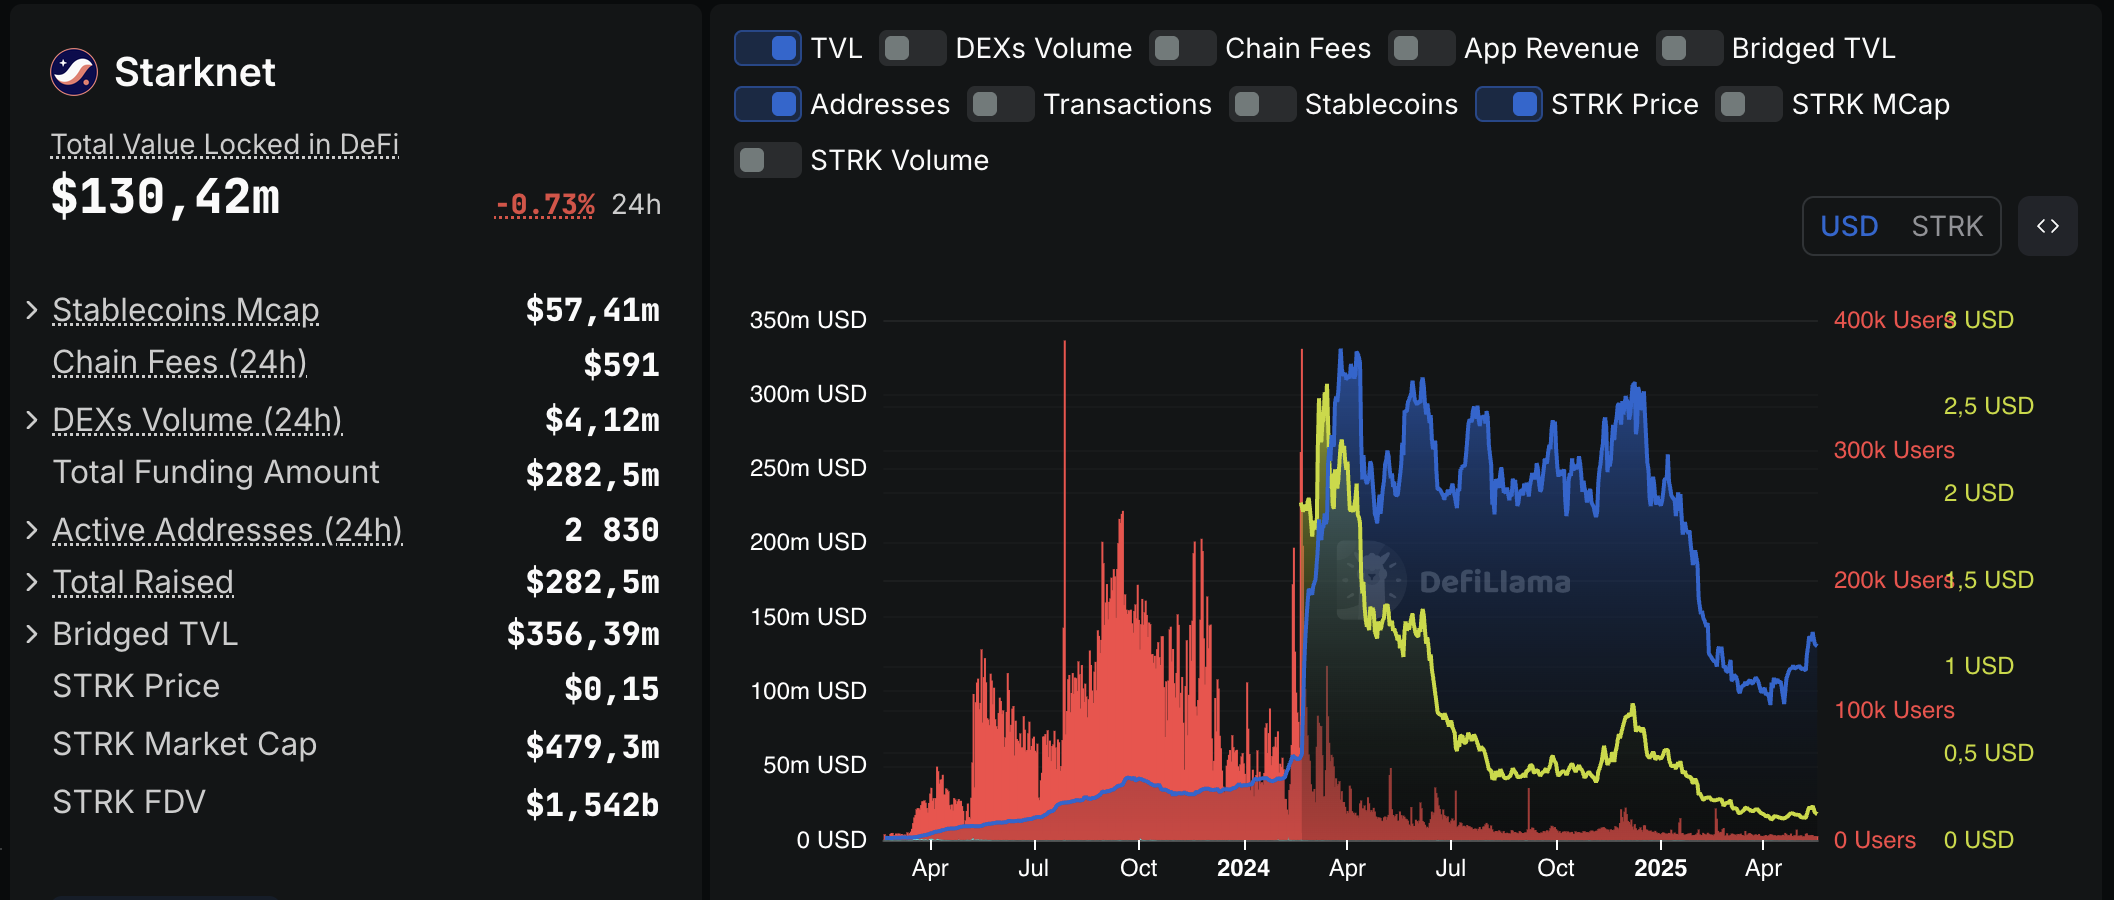Image resolution: width=2114 pixels, height=900 pixels.
Task: Click the Active Addresses (24h) label
Action: 227,529
